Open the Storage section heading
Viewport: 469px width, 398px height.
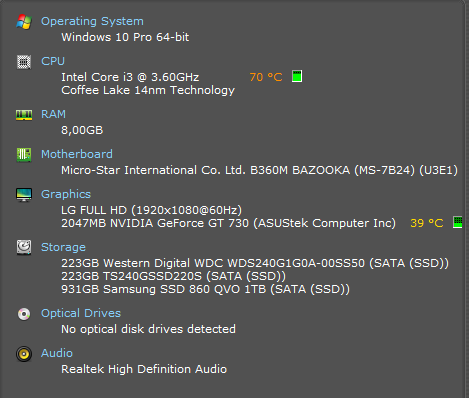coord(63,247)
